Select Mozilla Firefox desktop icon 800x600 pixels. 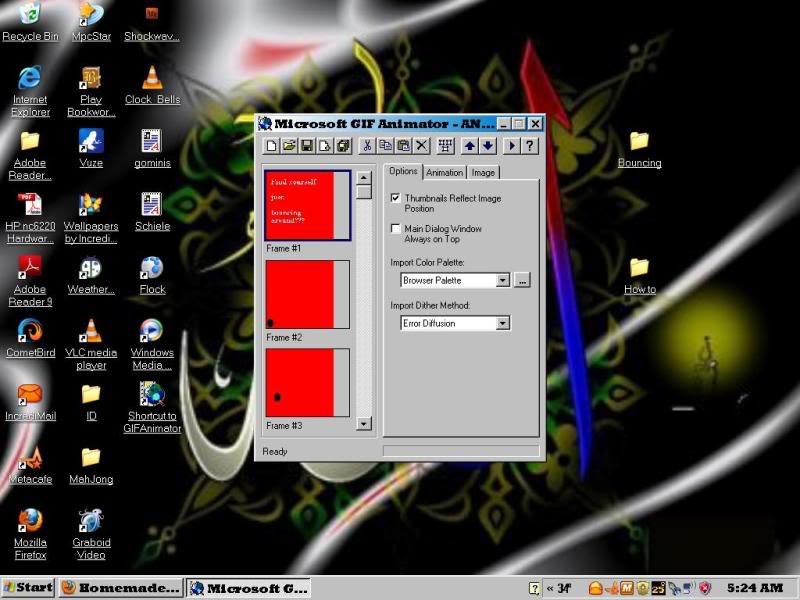click(x=30, y=534)
